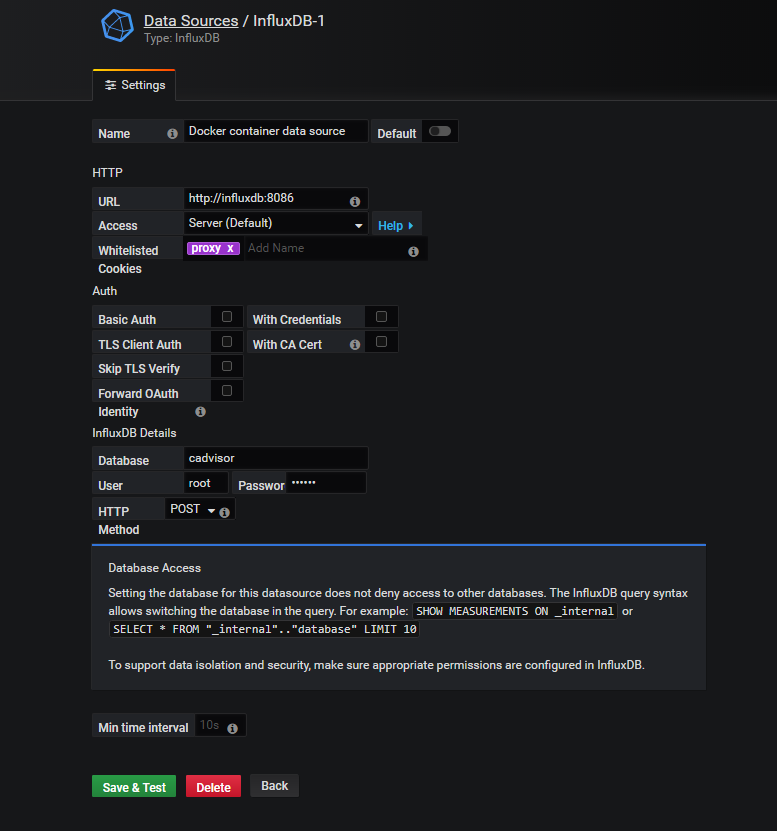Click the HTTP Method info icon
This screenshot has width=777, height=831.
[225, 512]
